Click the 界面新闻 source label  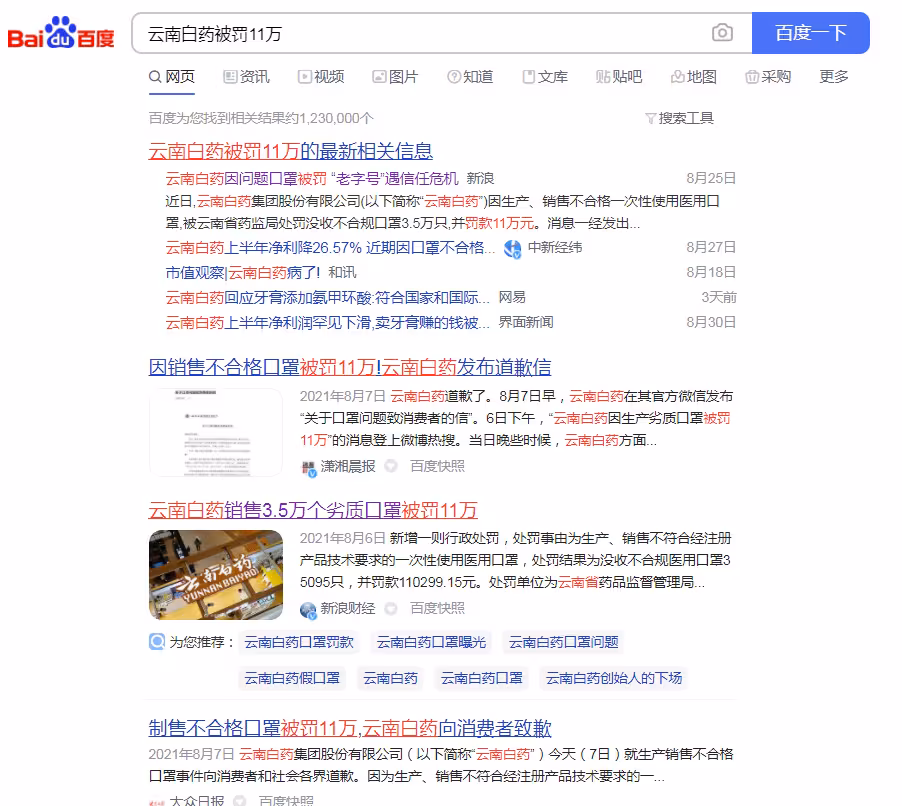click(526, 322)
